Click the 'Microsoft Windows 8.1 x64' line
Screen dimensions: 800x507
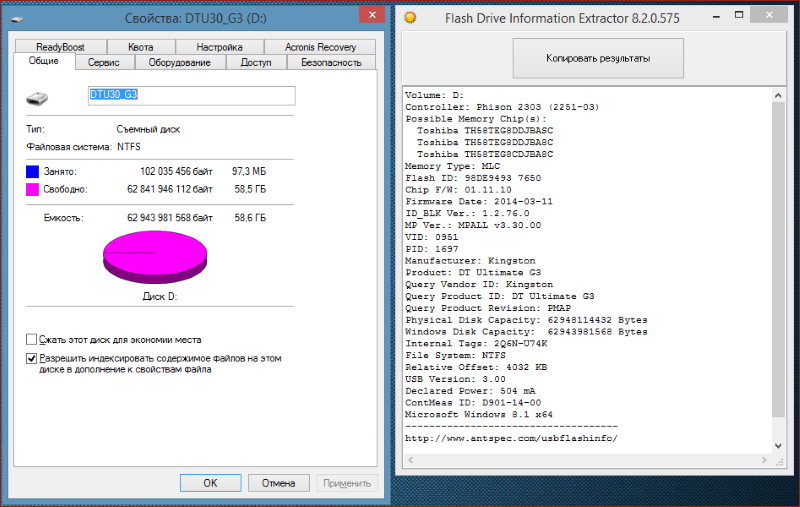(x=479, y=414)
